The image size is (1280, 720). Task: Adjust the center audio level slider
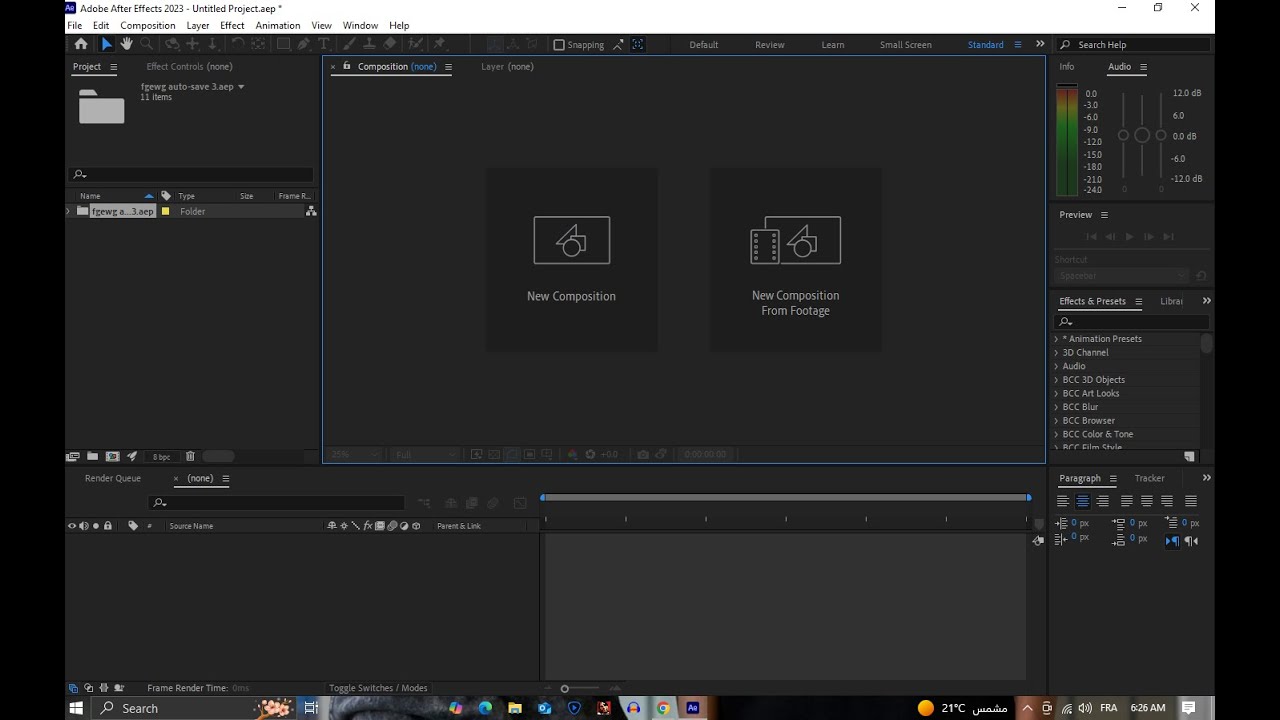point(1142,135)
